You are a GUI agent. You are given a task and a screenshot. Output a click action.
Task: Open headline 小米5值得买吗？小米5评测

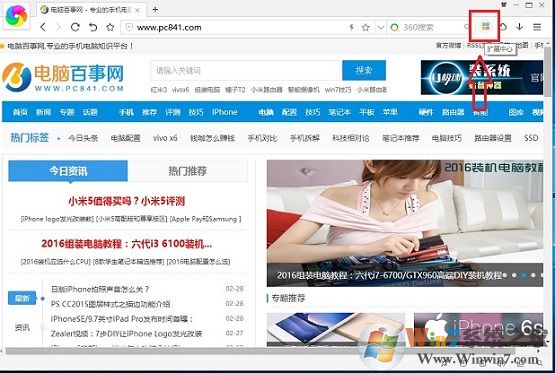coord(127,201)
